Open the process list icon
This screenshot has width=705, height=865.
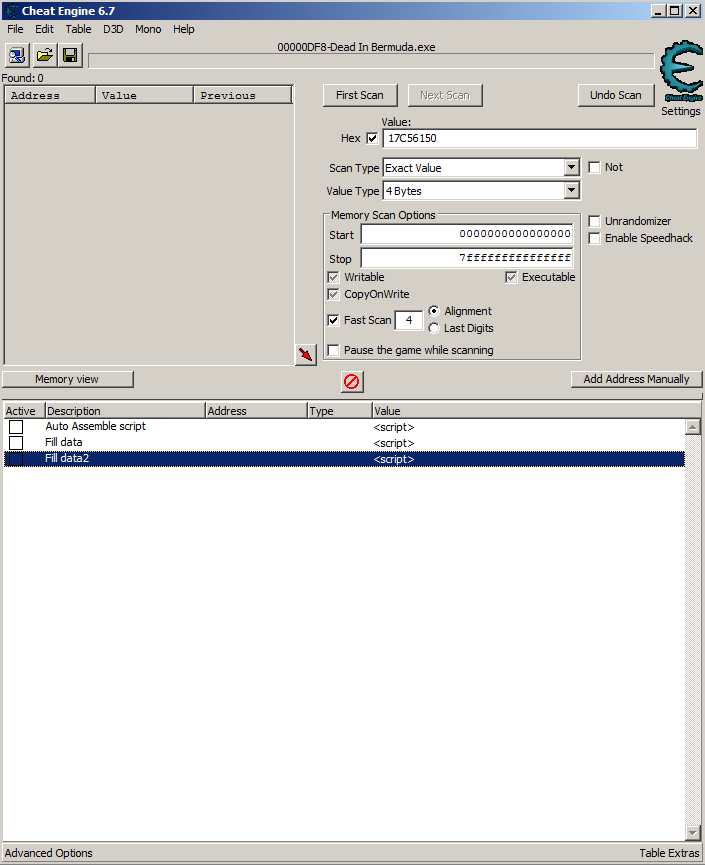17,55
